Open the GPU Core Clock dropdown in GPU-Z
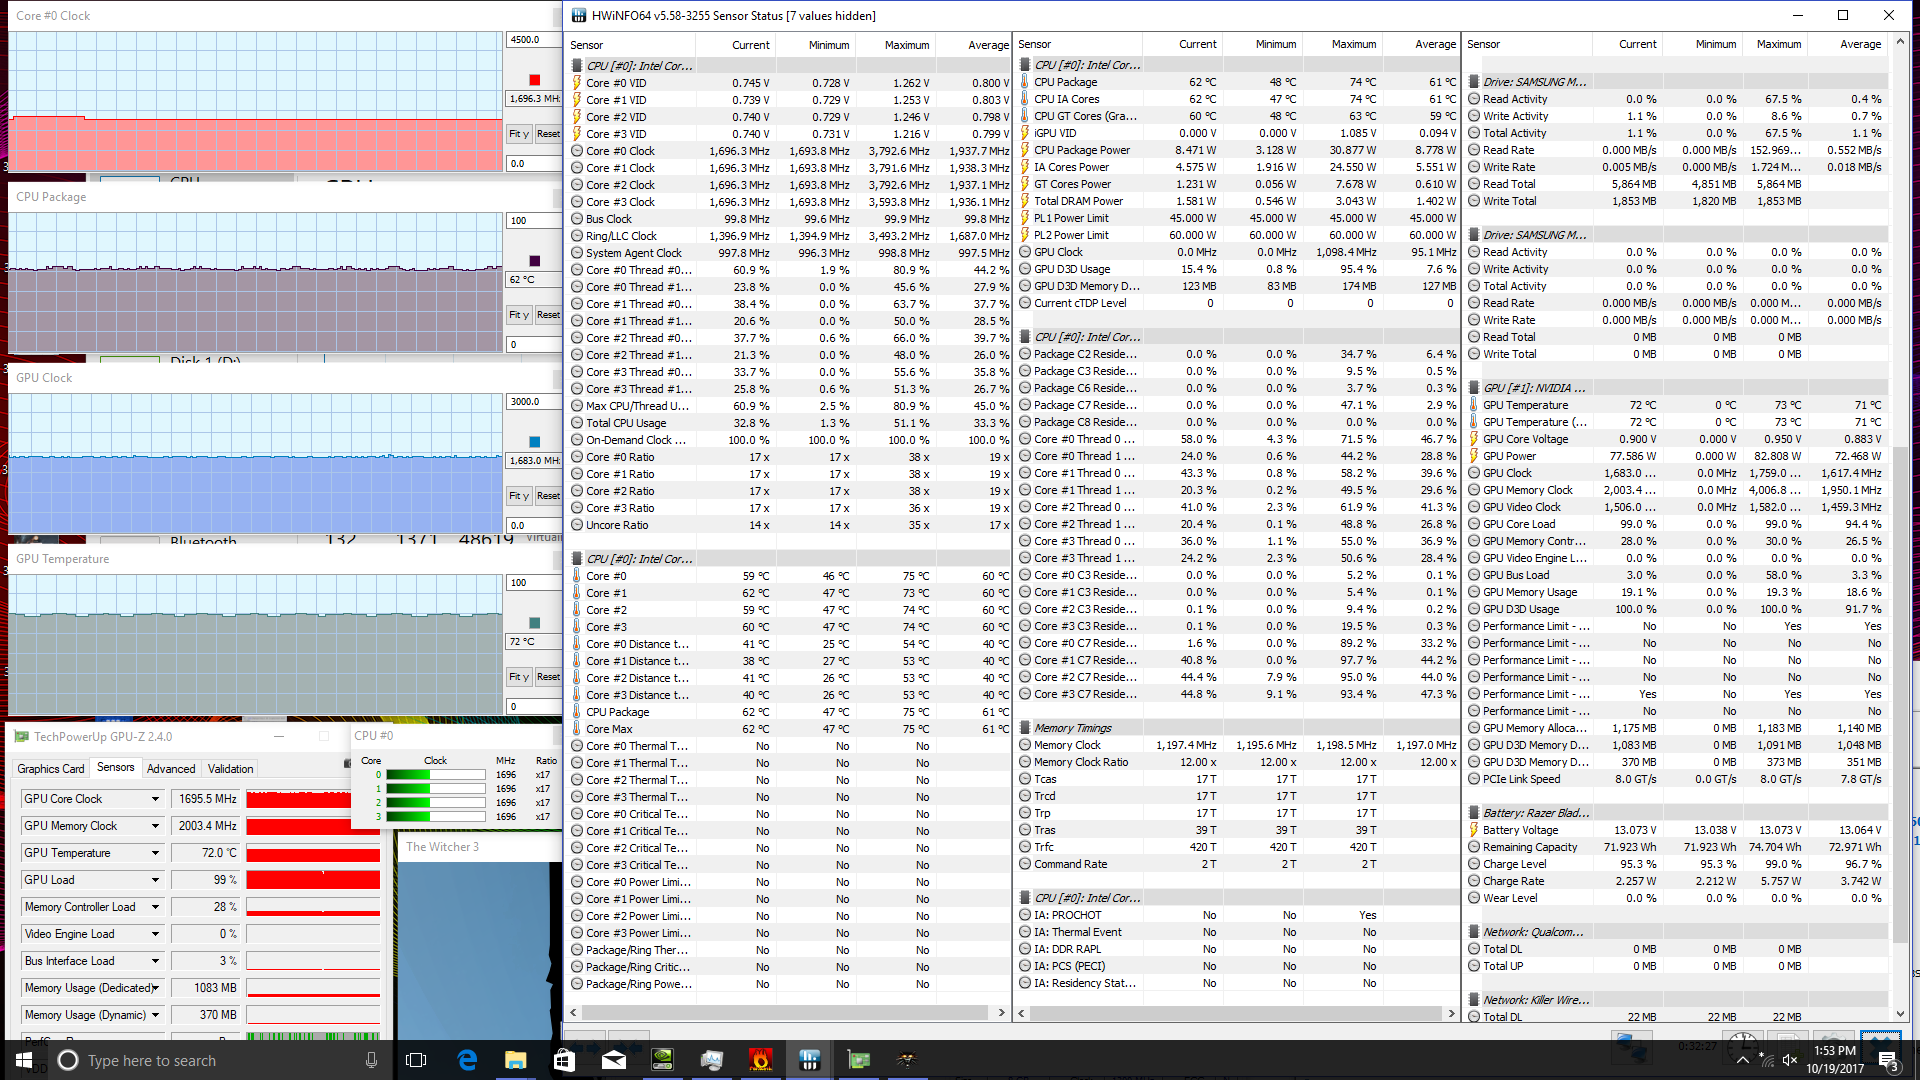This screenshot has height=1080, width=1920. coord(155,799)
